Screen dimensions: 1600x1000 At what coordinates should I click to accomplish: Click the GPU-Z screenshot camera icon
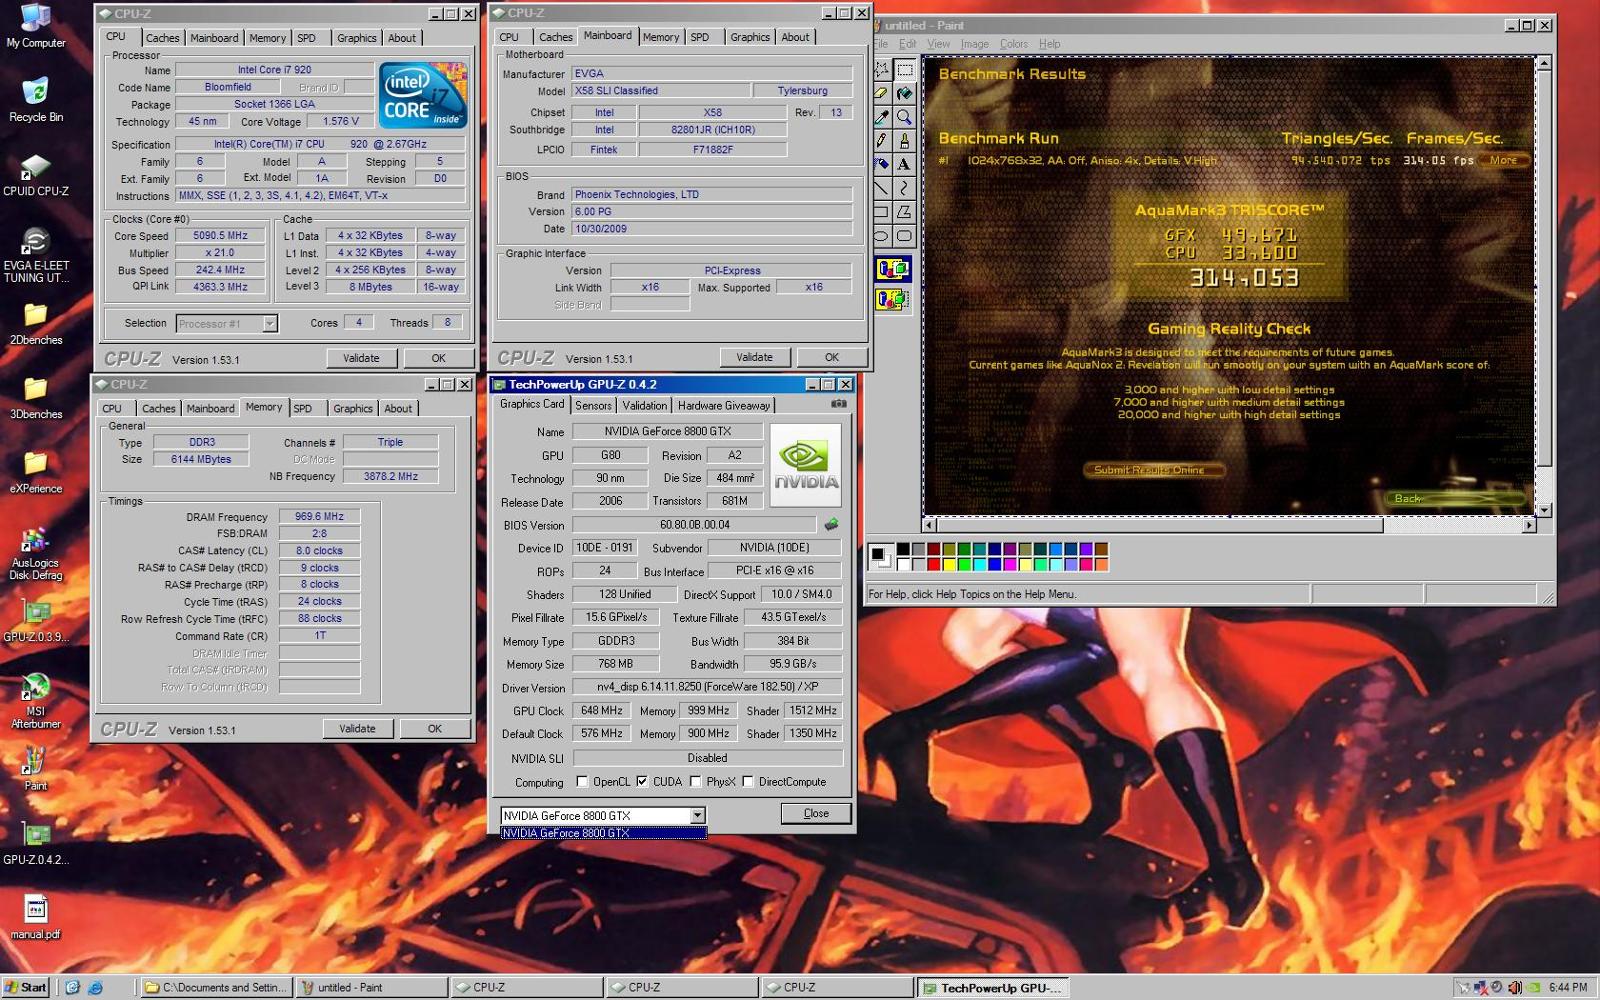(838, 404)
